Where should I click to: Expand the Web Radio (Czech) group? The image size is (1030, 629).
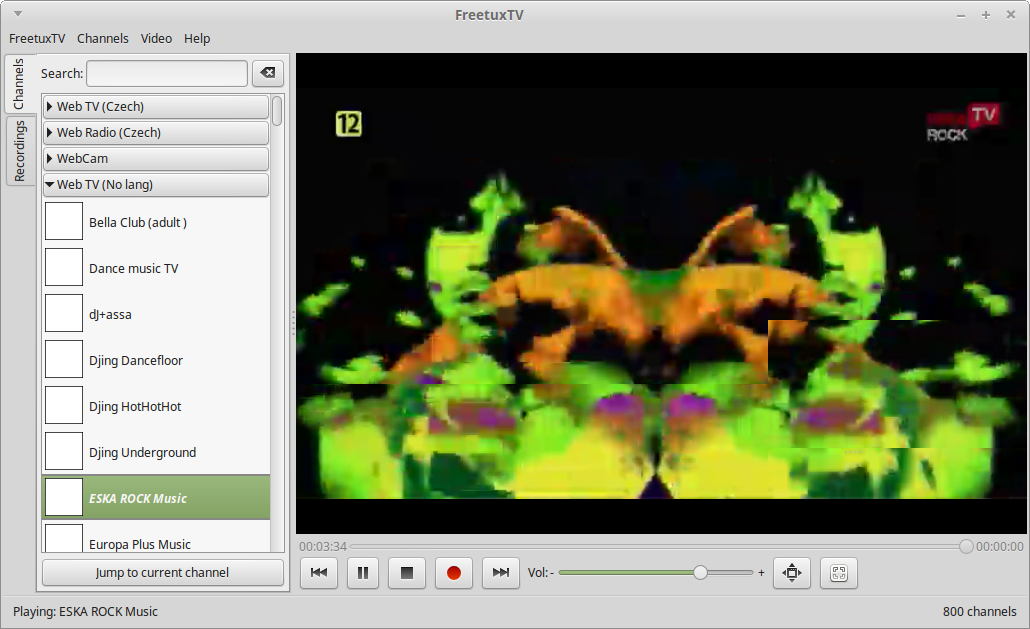156,133
